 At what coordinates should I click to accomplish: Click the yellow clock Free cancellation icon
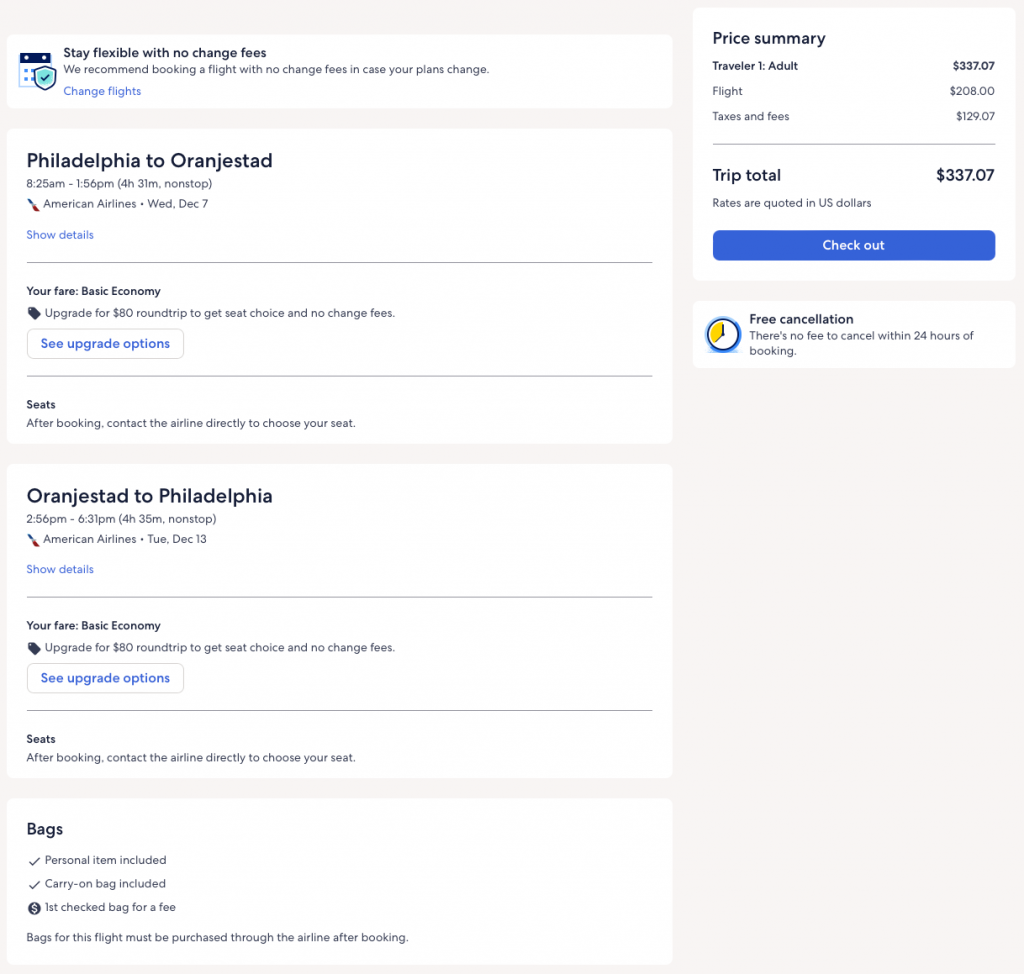(723, 335)
